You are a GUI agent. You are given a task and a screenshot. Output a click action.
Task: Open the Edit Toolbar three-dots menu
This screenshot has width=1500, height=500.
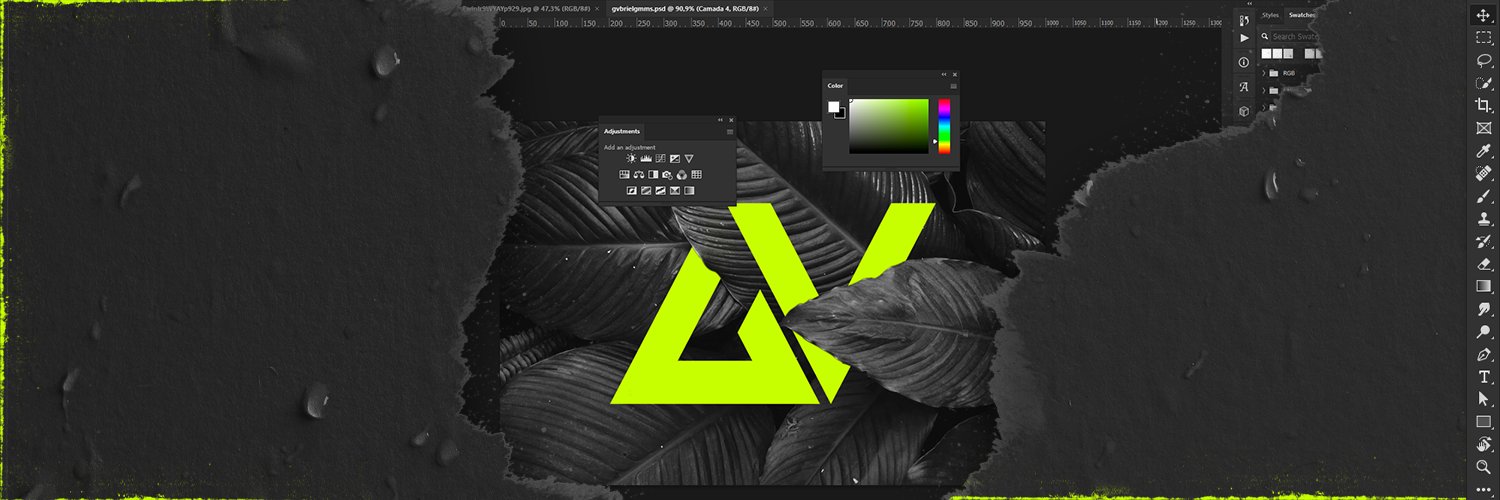pos(1484,489)
